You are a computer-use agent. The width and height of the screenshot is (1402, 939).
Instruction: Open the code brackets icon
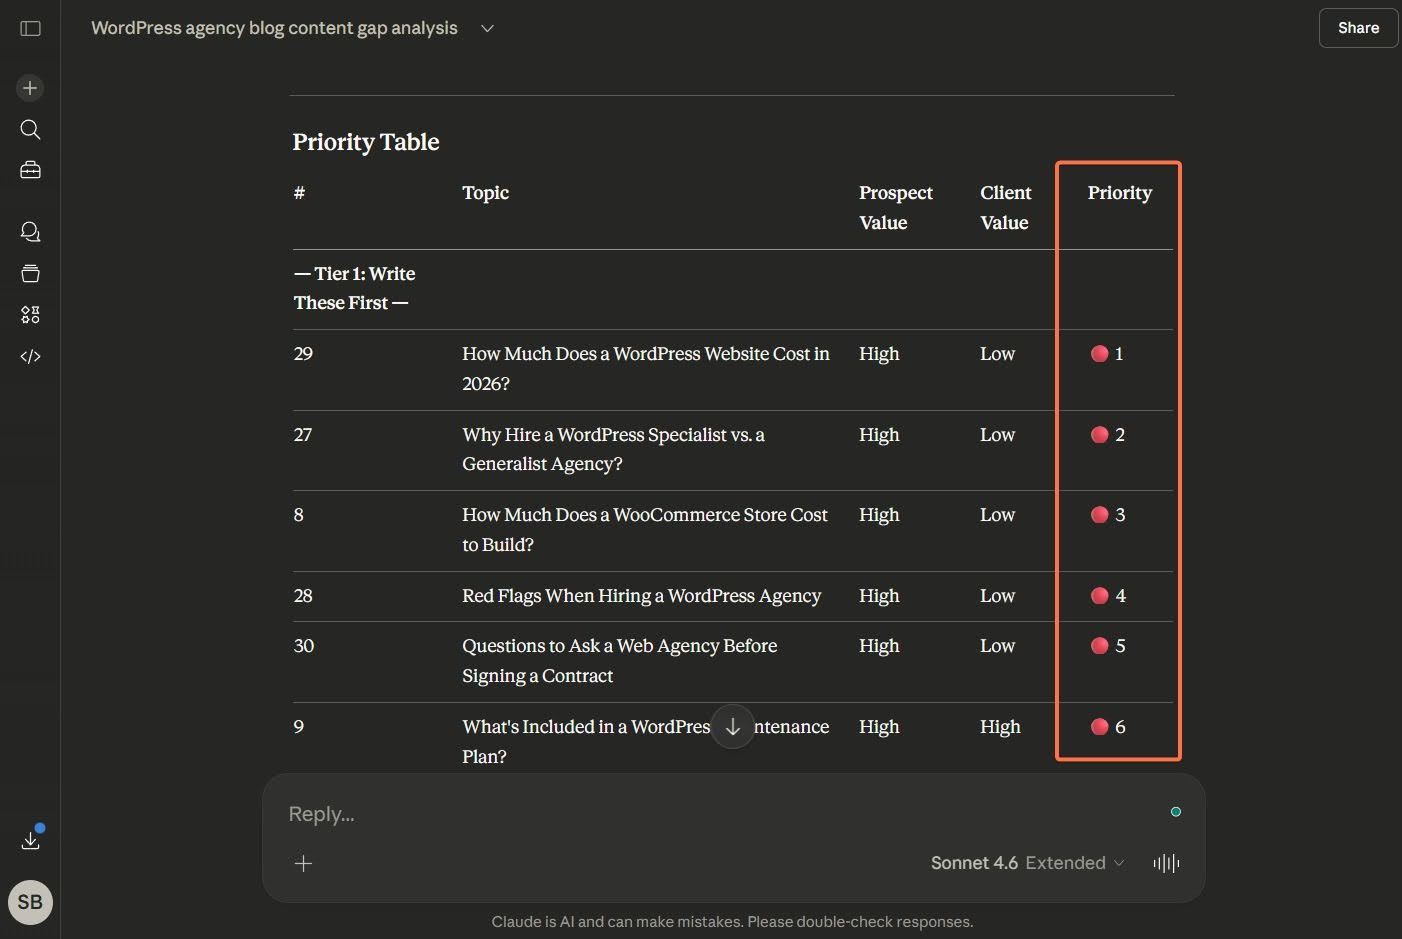[30, 356]
